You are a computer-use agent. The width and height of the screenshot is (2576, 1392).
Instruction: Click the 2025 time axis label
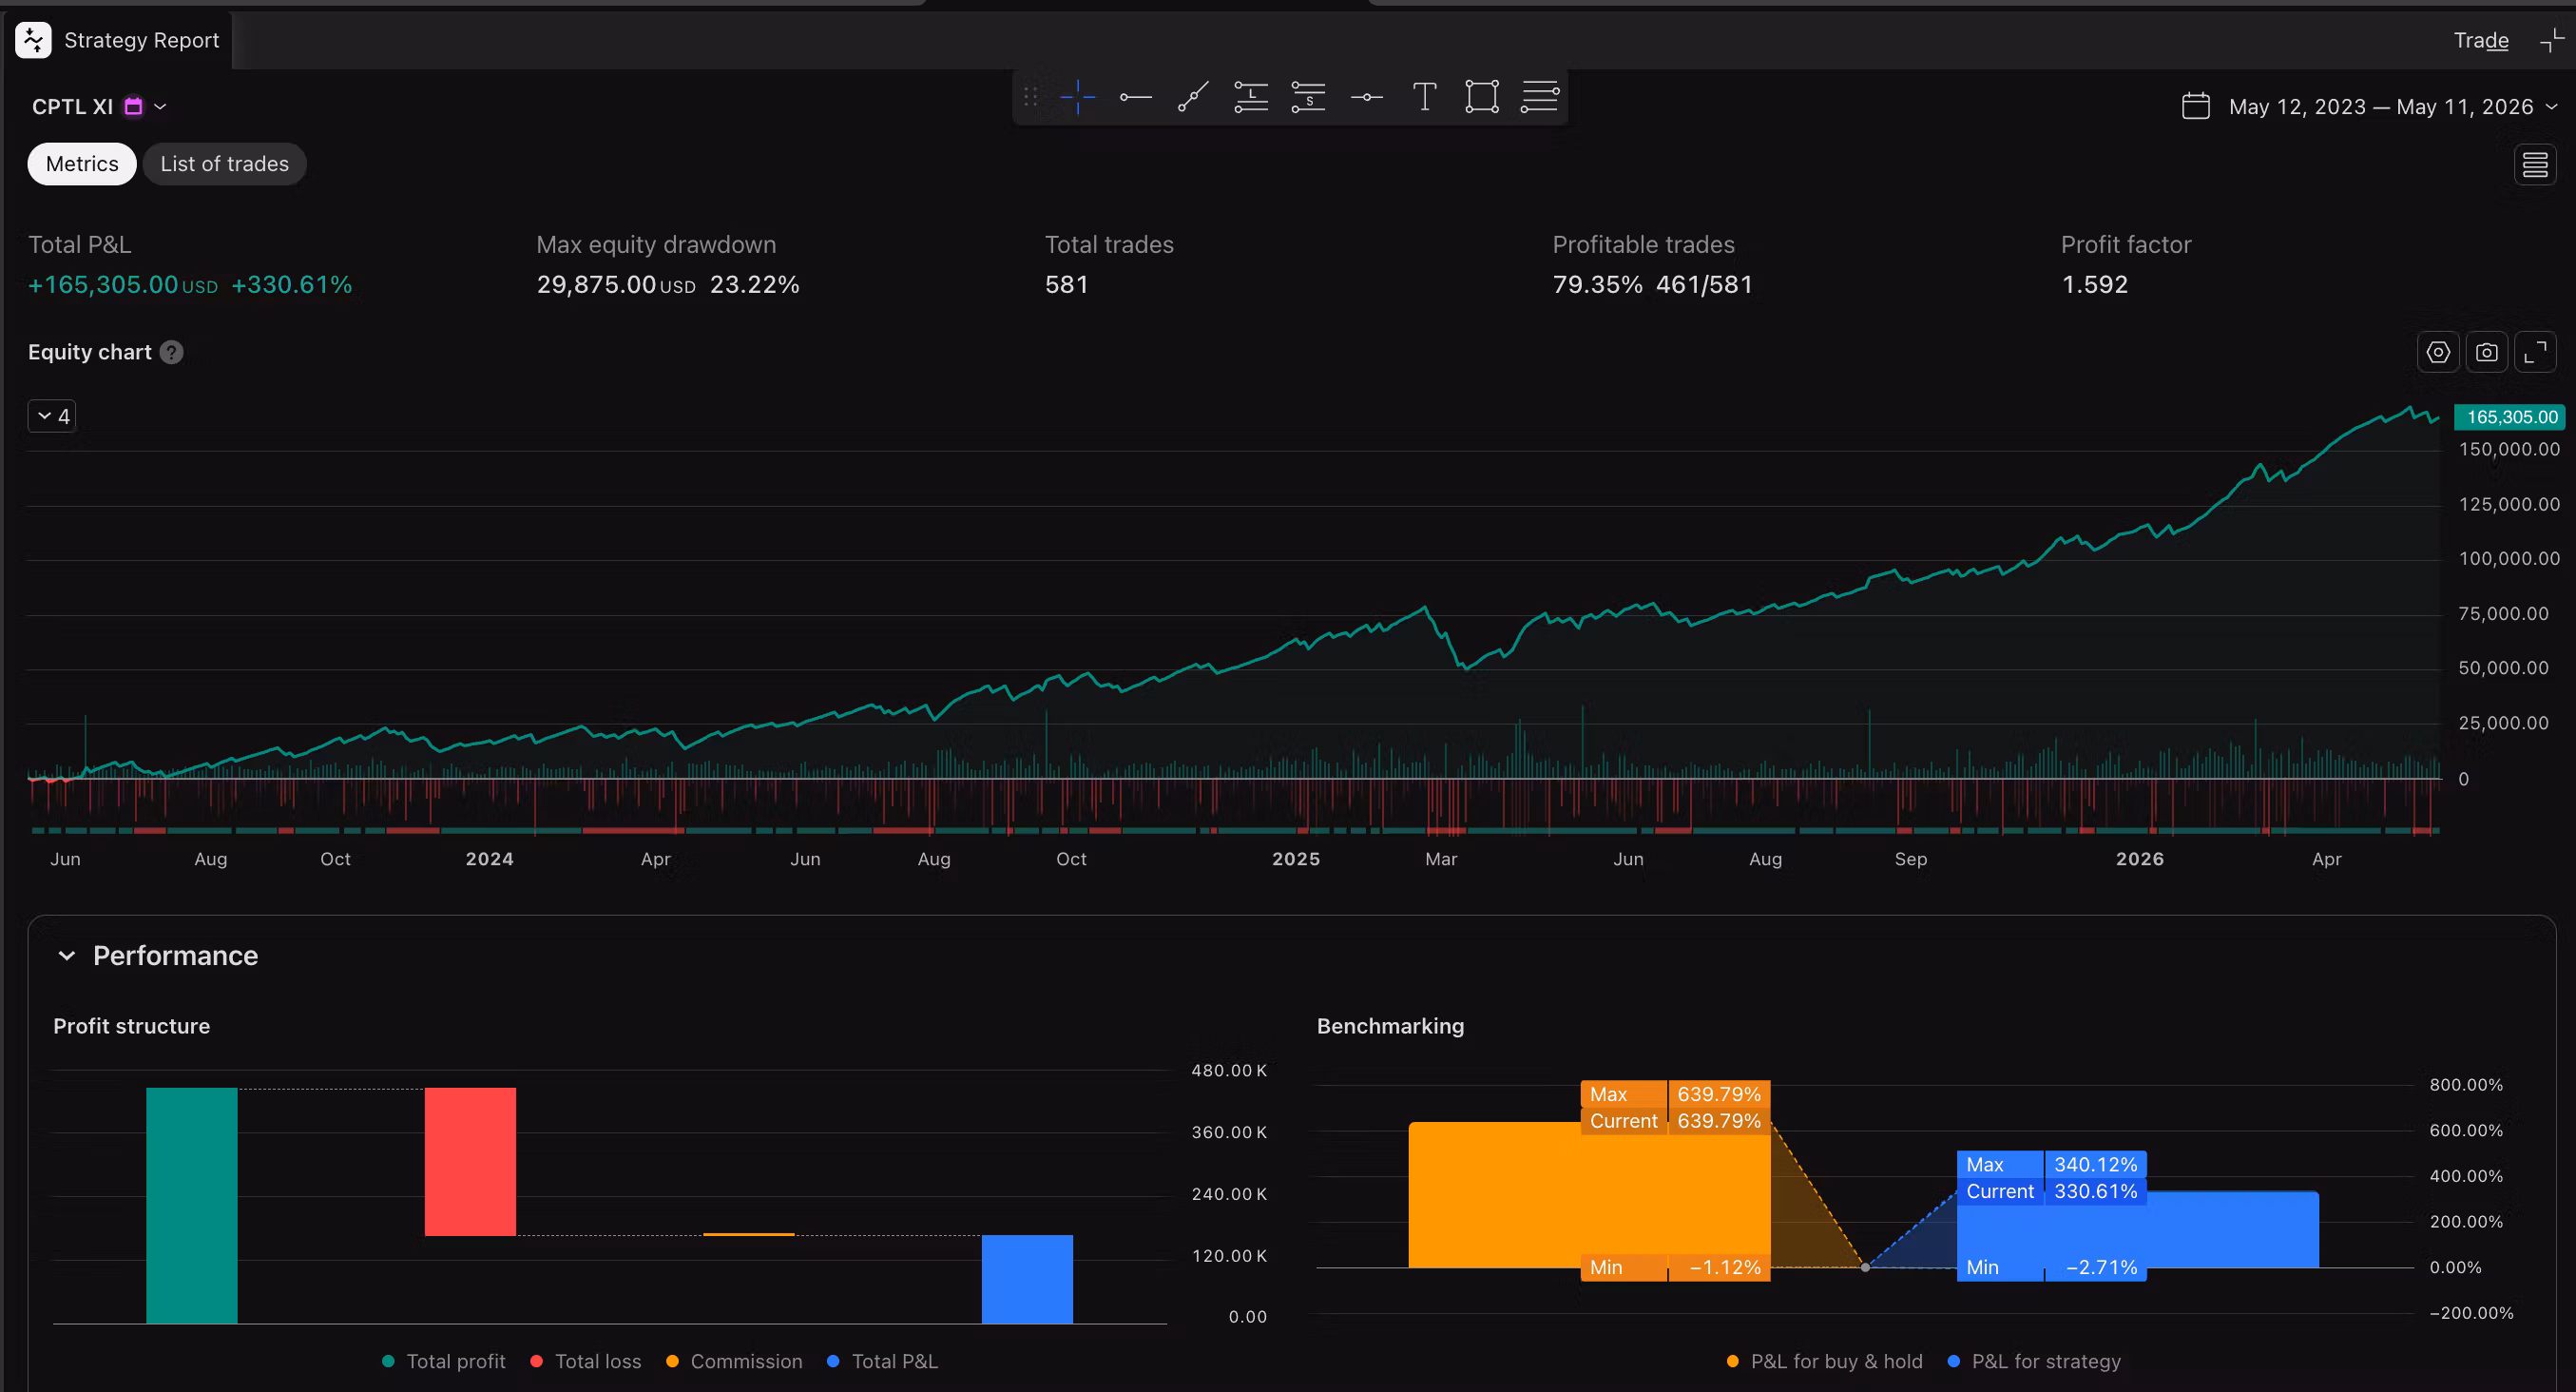[x=1296, y=859]
